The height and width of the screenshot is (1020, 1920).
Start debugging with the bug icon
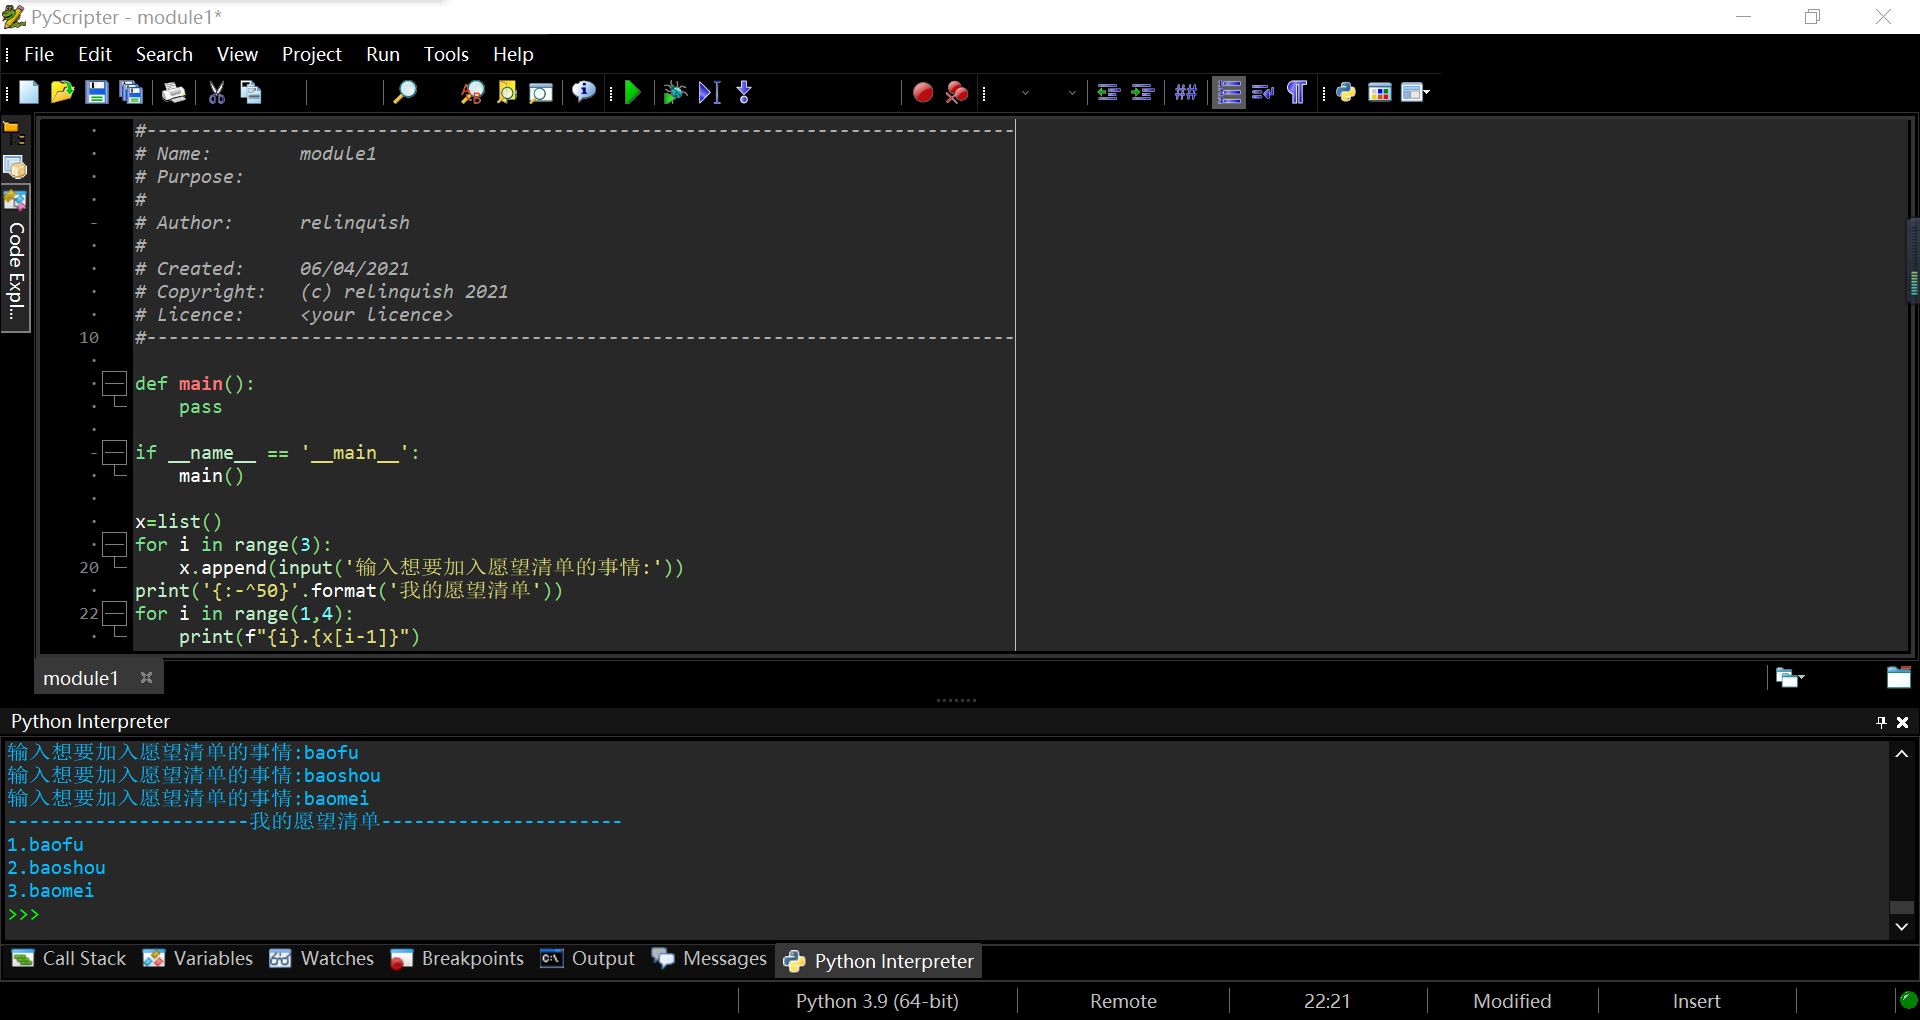coord(675,93)
